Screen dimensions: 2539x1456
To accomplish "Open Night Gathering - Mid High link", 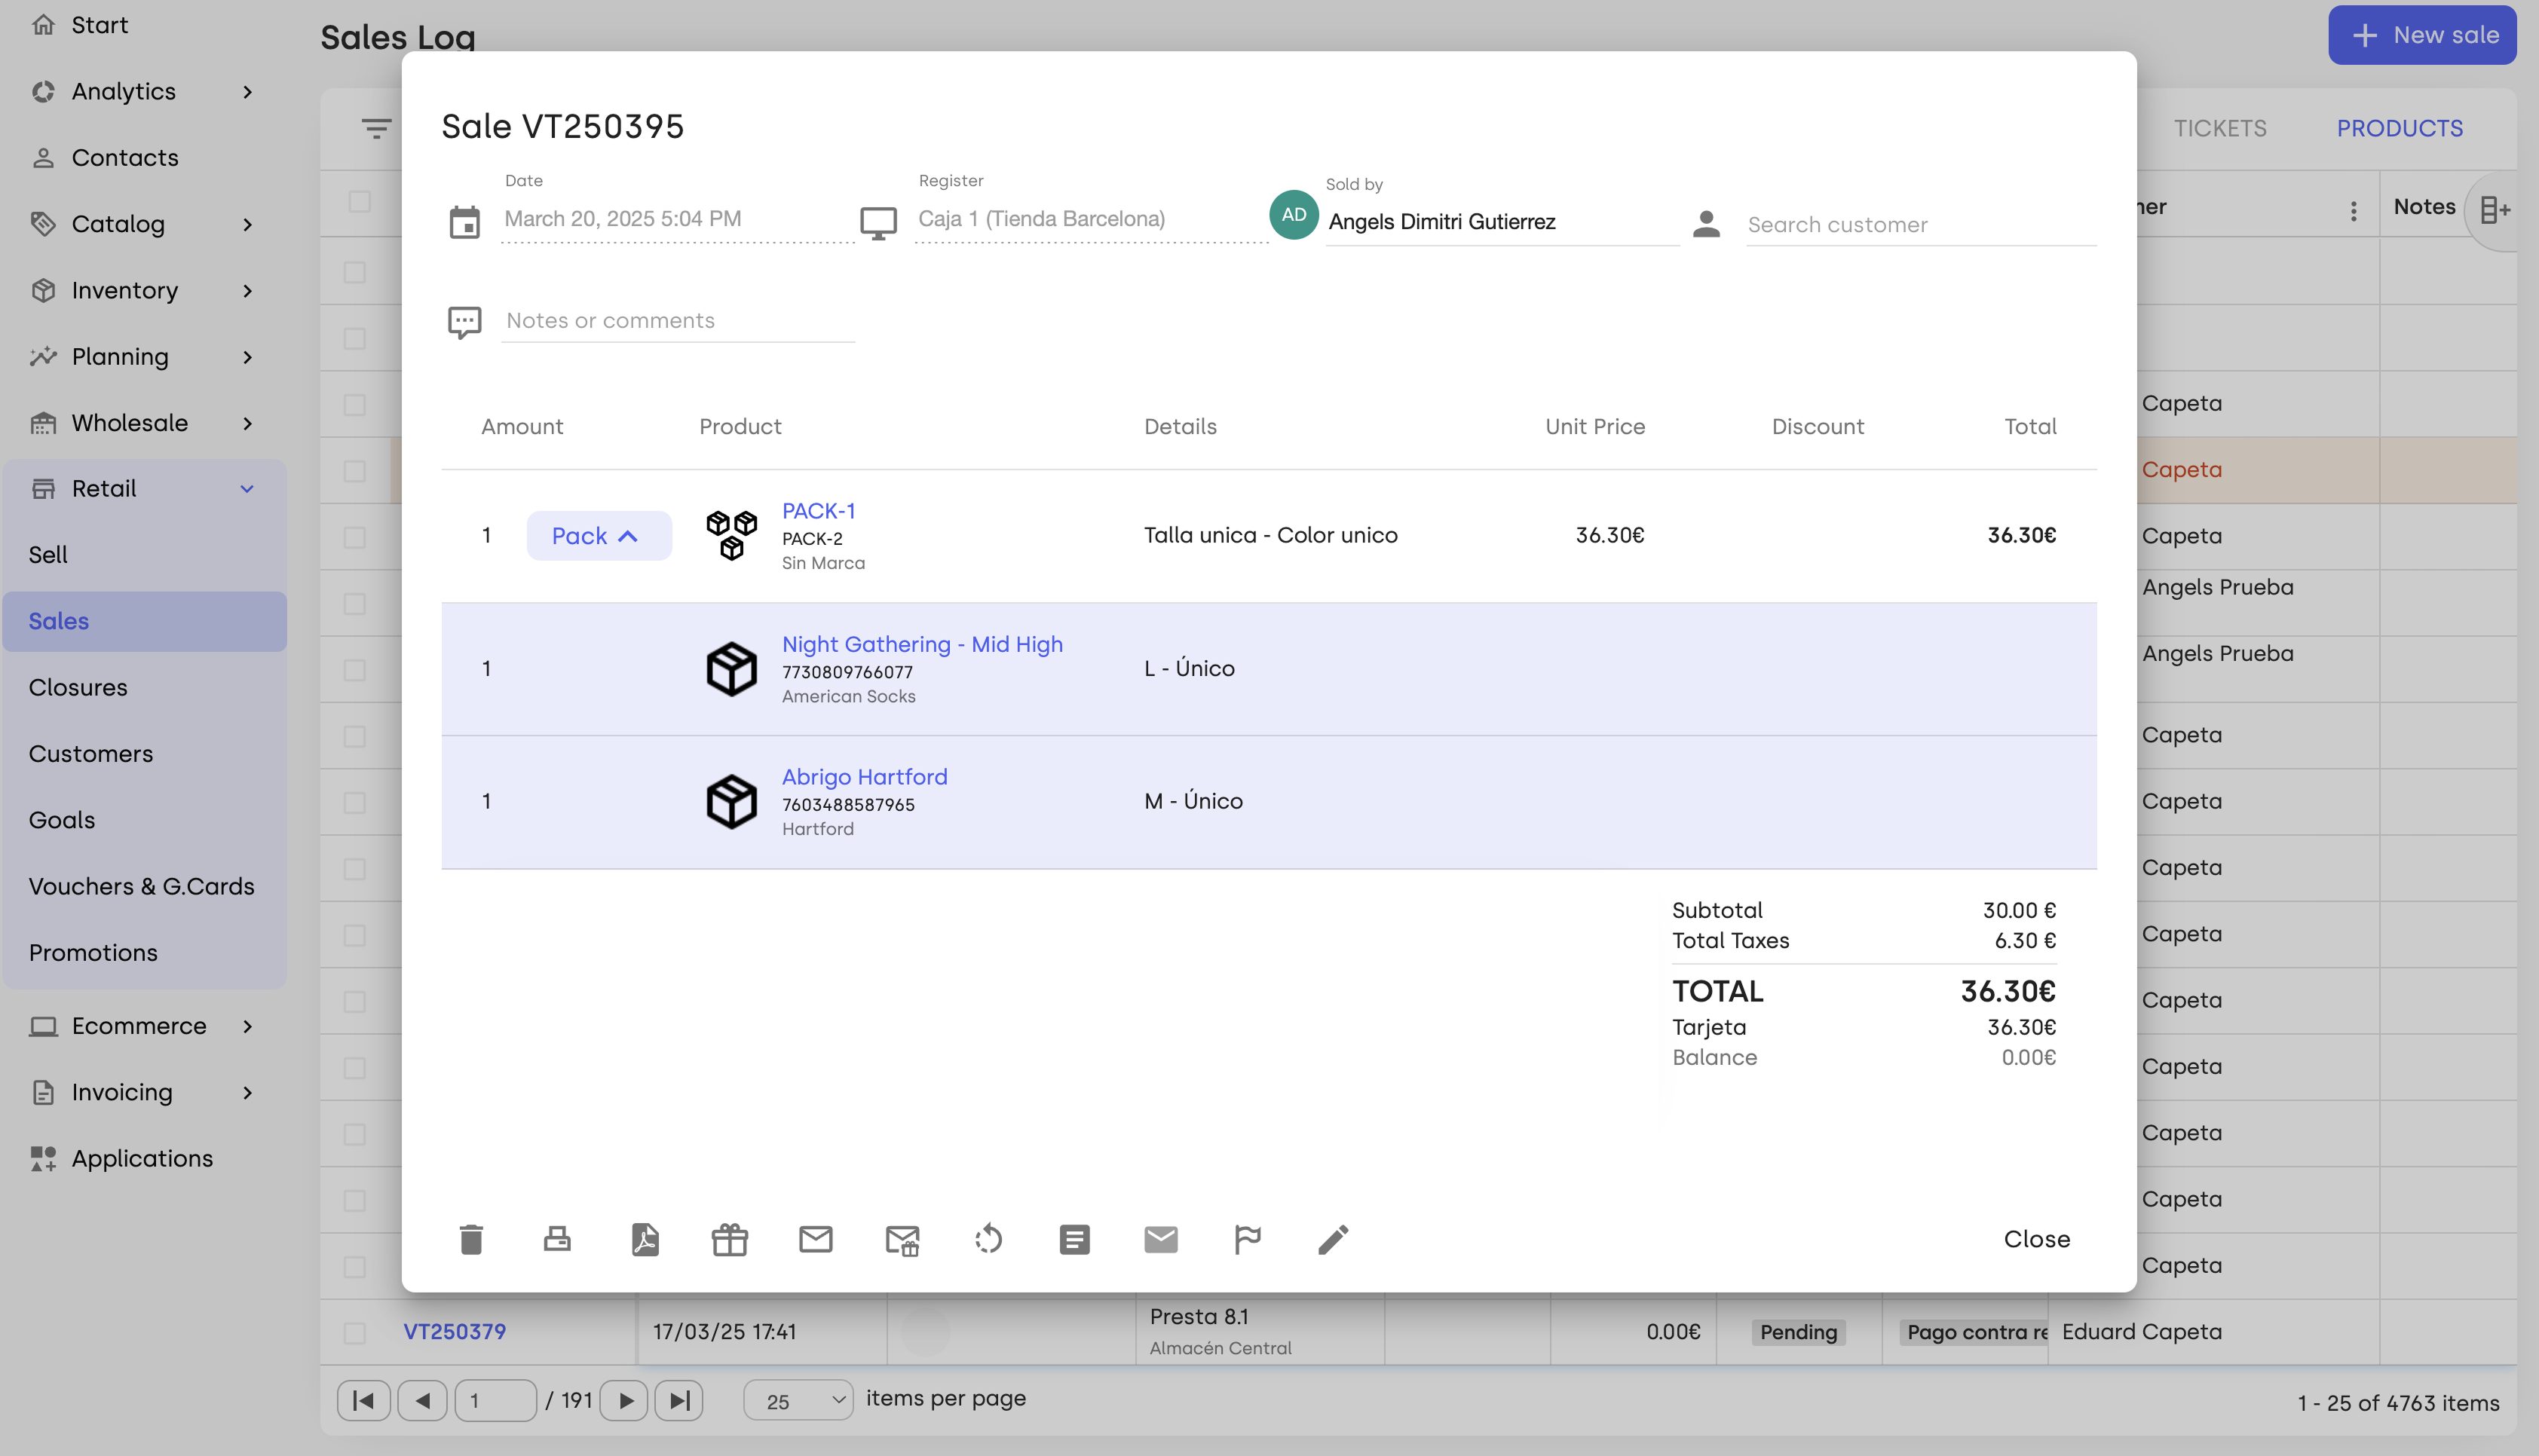I will coord(922,644).
